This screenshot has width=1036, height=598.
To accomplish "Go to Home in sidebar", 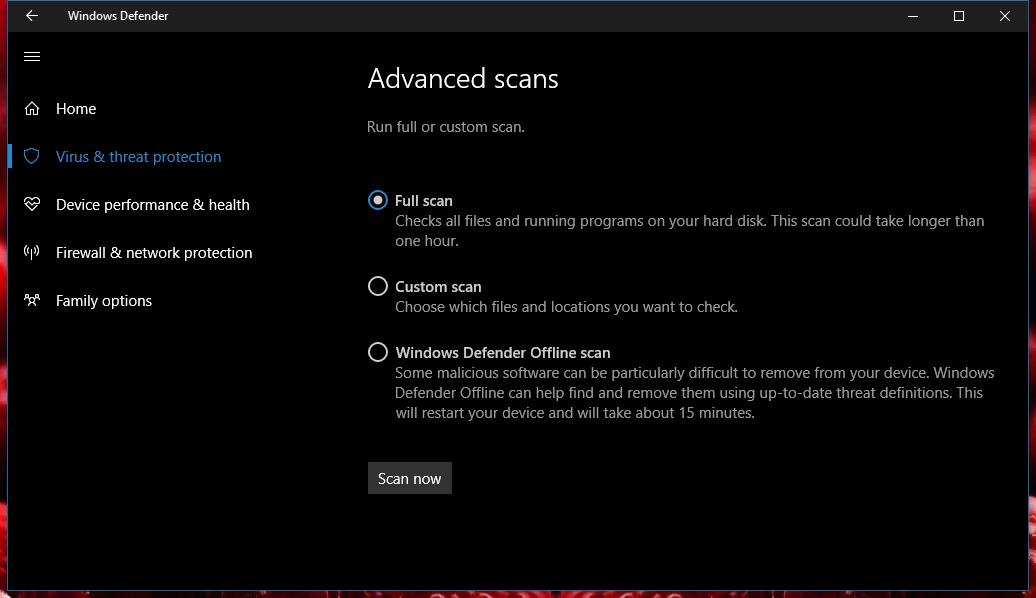I will (x=76, y=108).
